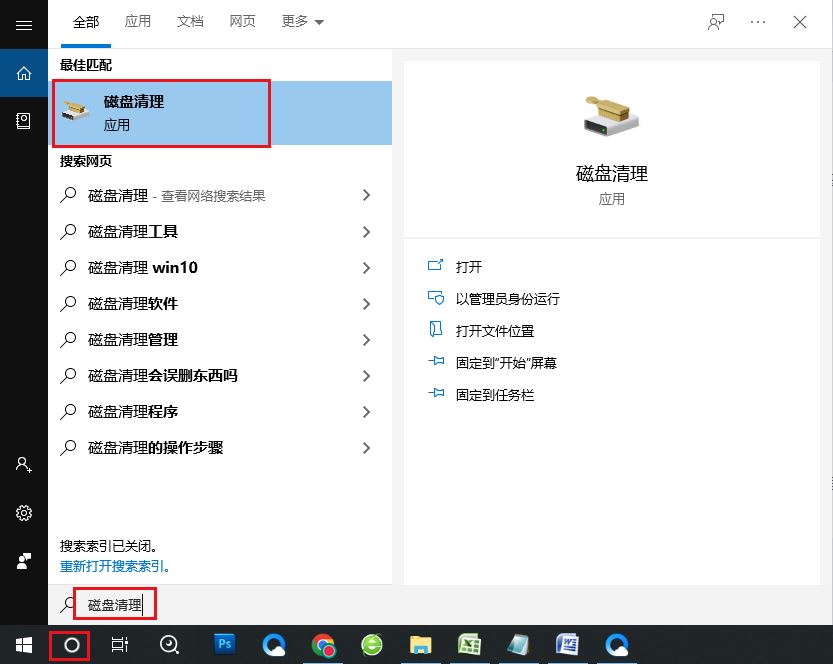This screenshot has width=833, height=664.
Task: Open the magnifier search app on taskbar
Action: point(169,645)
